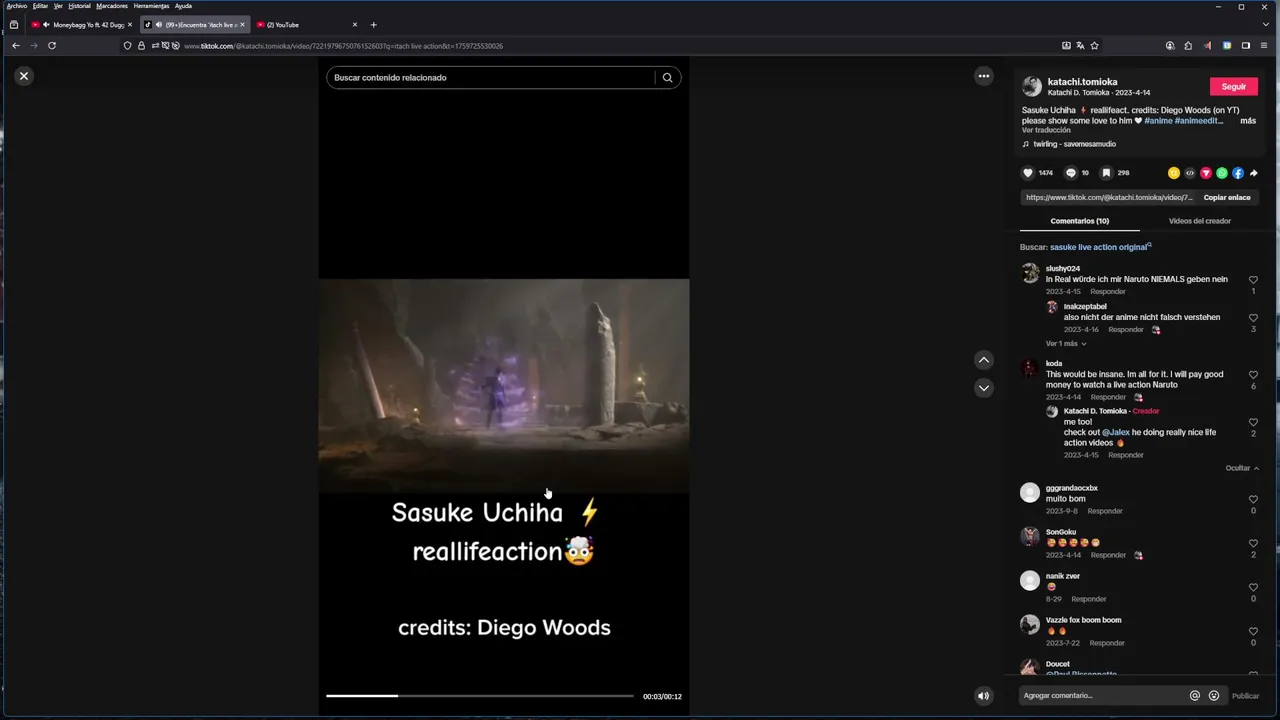The image size is (1280, 720).
Task: Open comments via speech bubble icon
Action: pos(1071,173)
